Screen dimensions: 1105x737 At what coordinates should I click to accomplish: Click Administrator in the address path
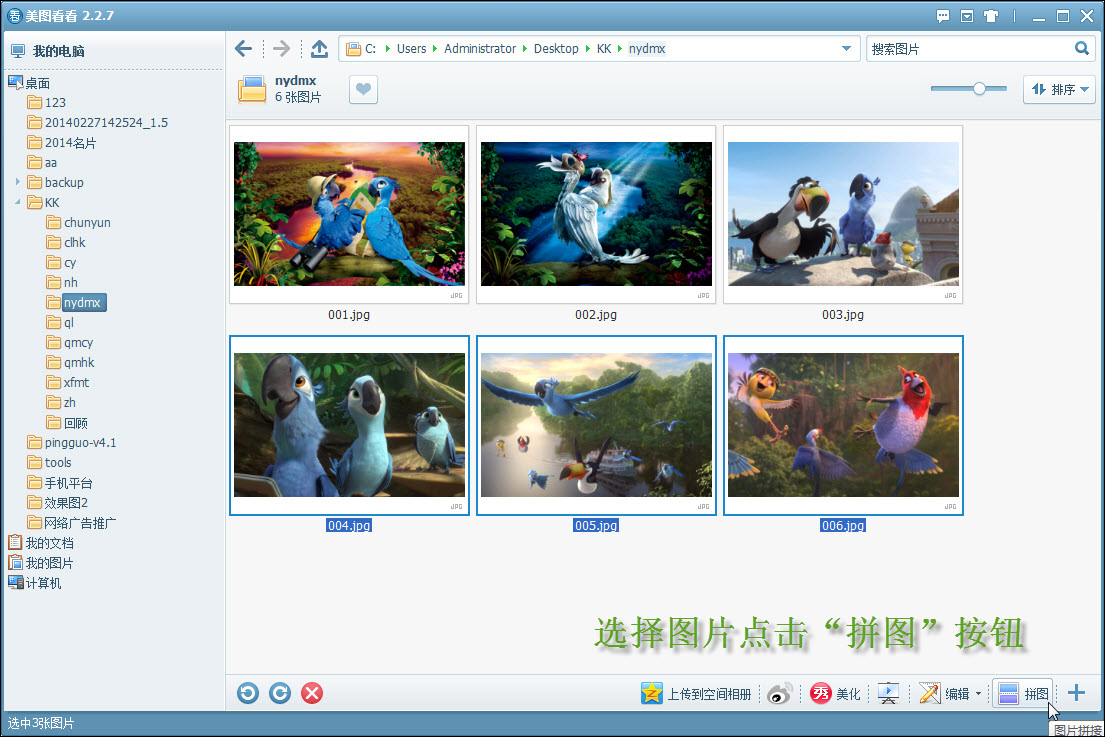pos(479,49)
